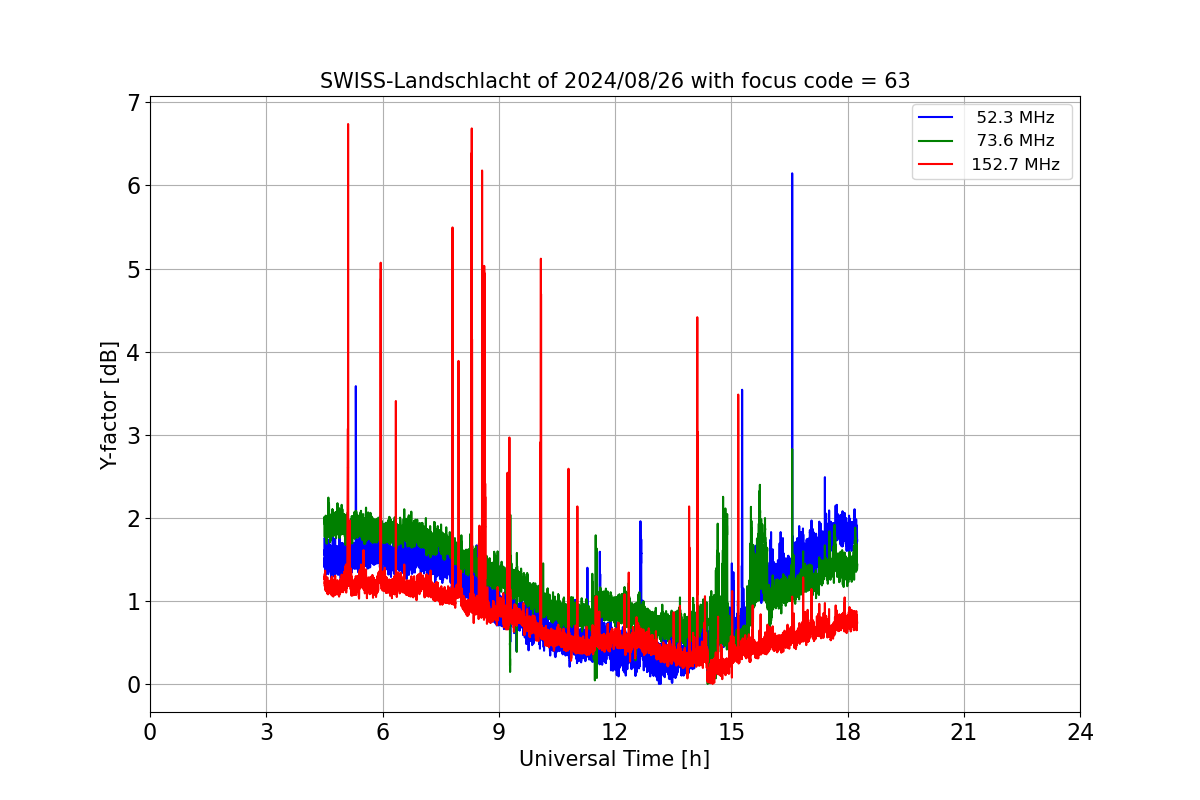Click x-axis tick label 21

[x=964, y=732]
